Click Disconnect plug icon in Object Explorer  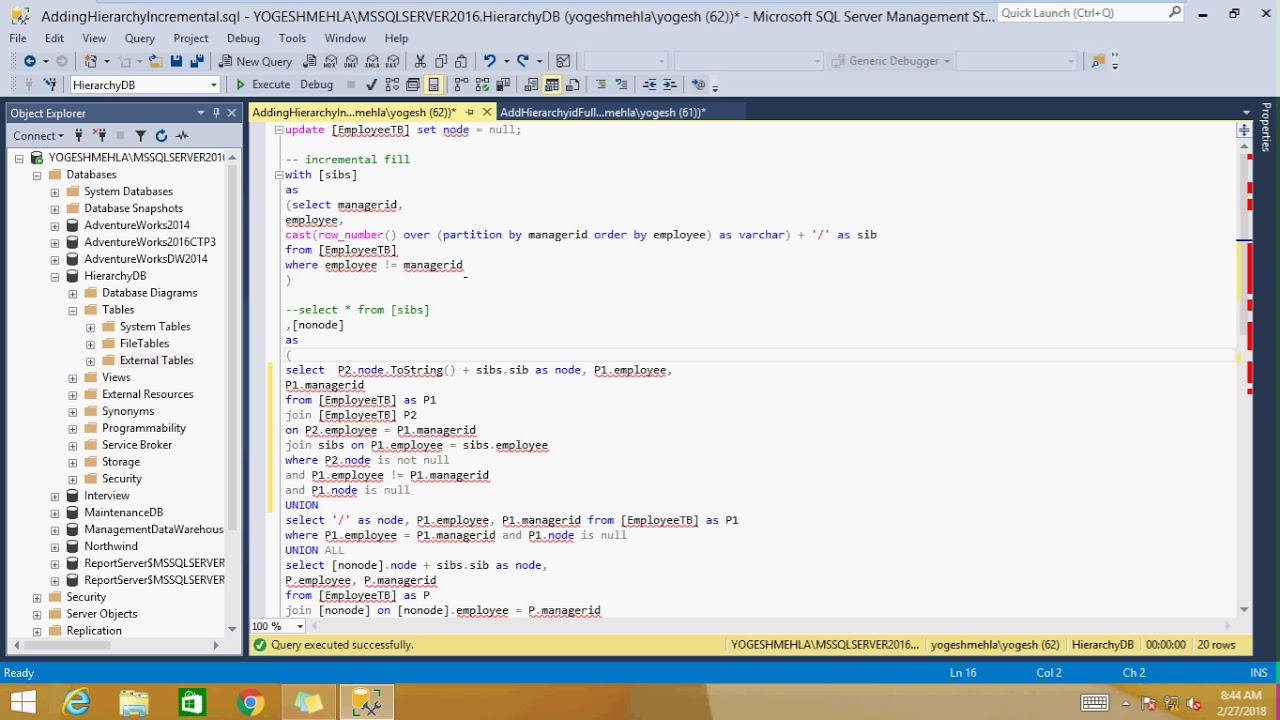99,135
